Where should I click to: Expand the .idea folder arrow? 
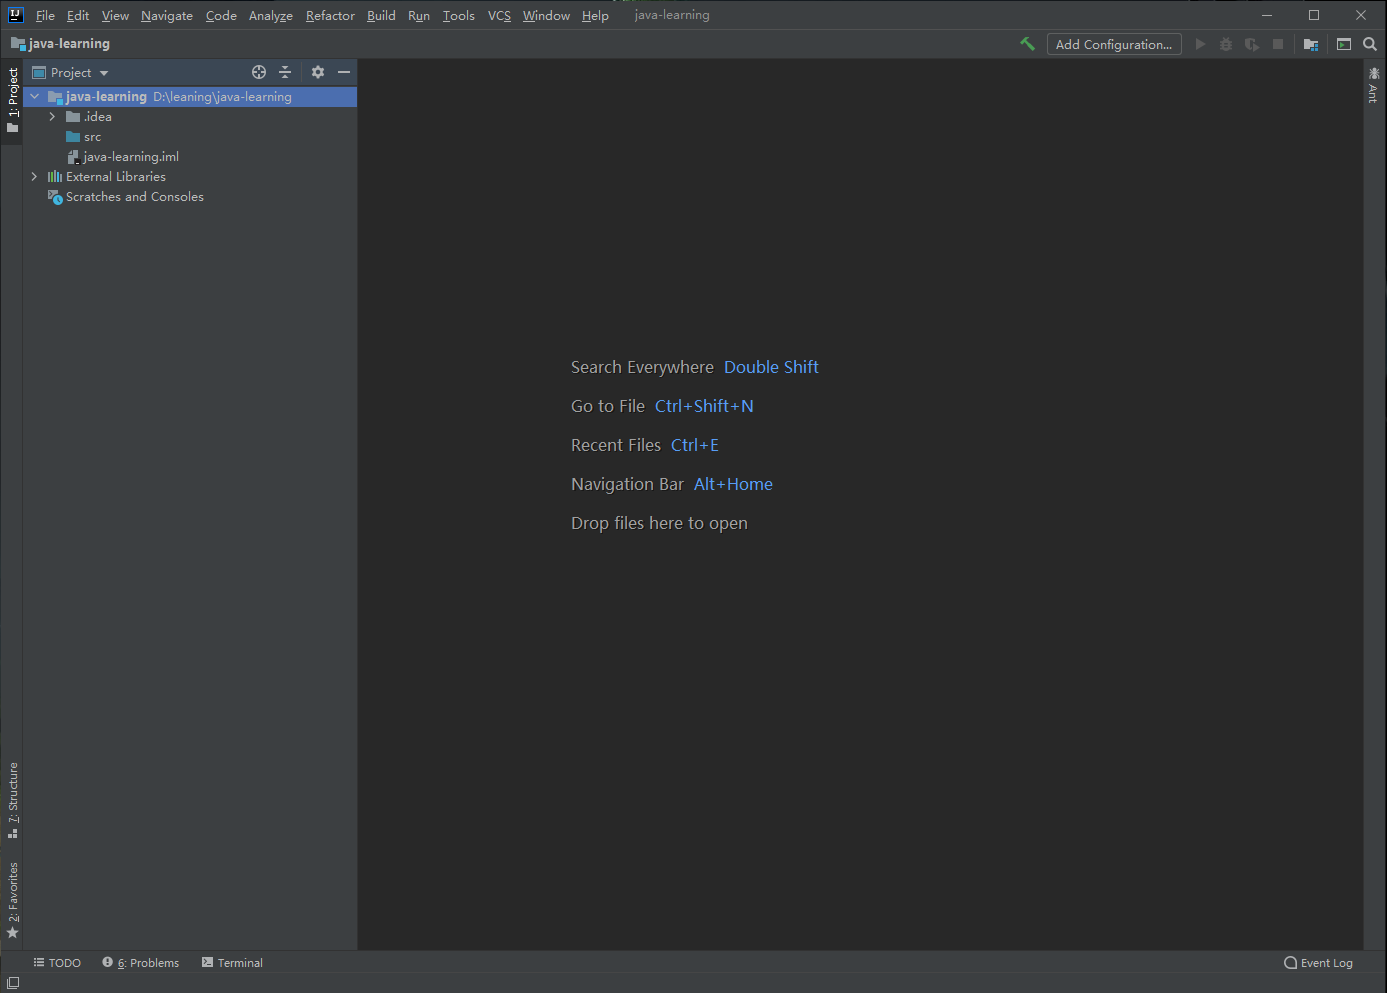point(53,117)
